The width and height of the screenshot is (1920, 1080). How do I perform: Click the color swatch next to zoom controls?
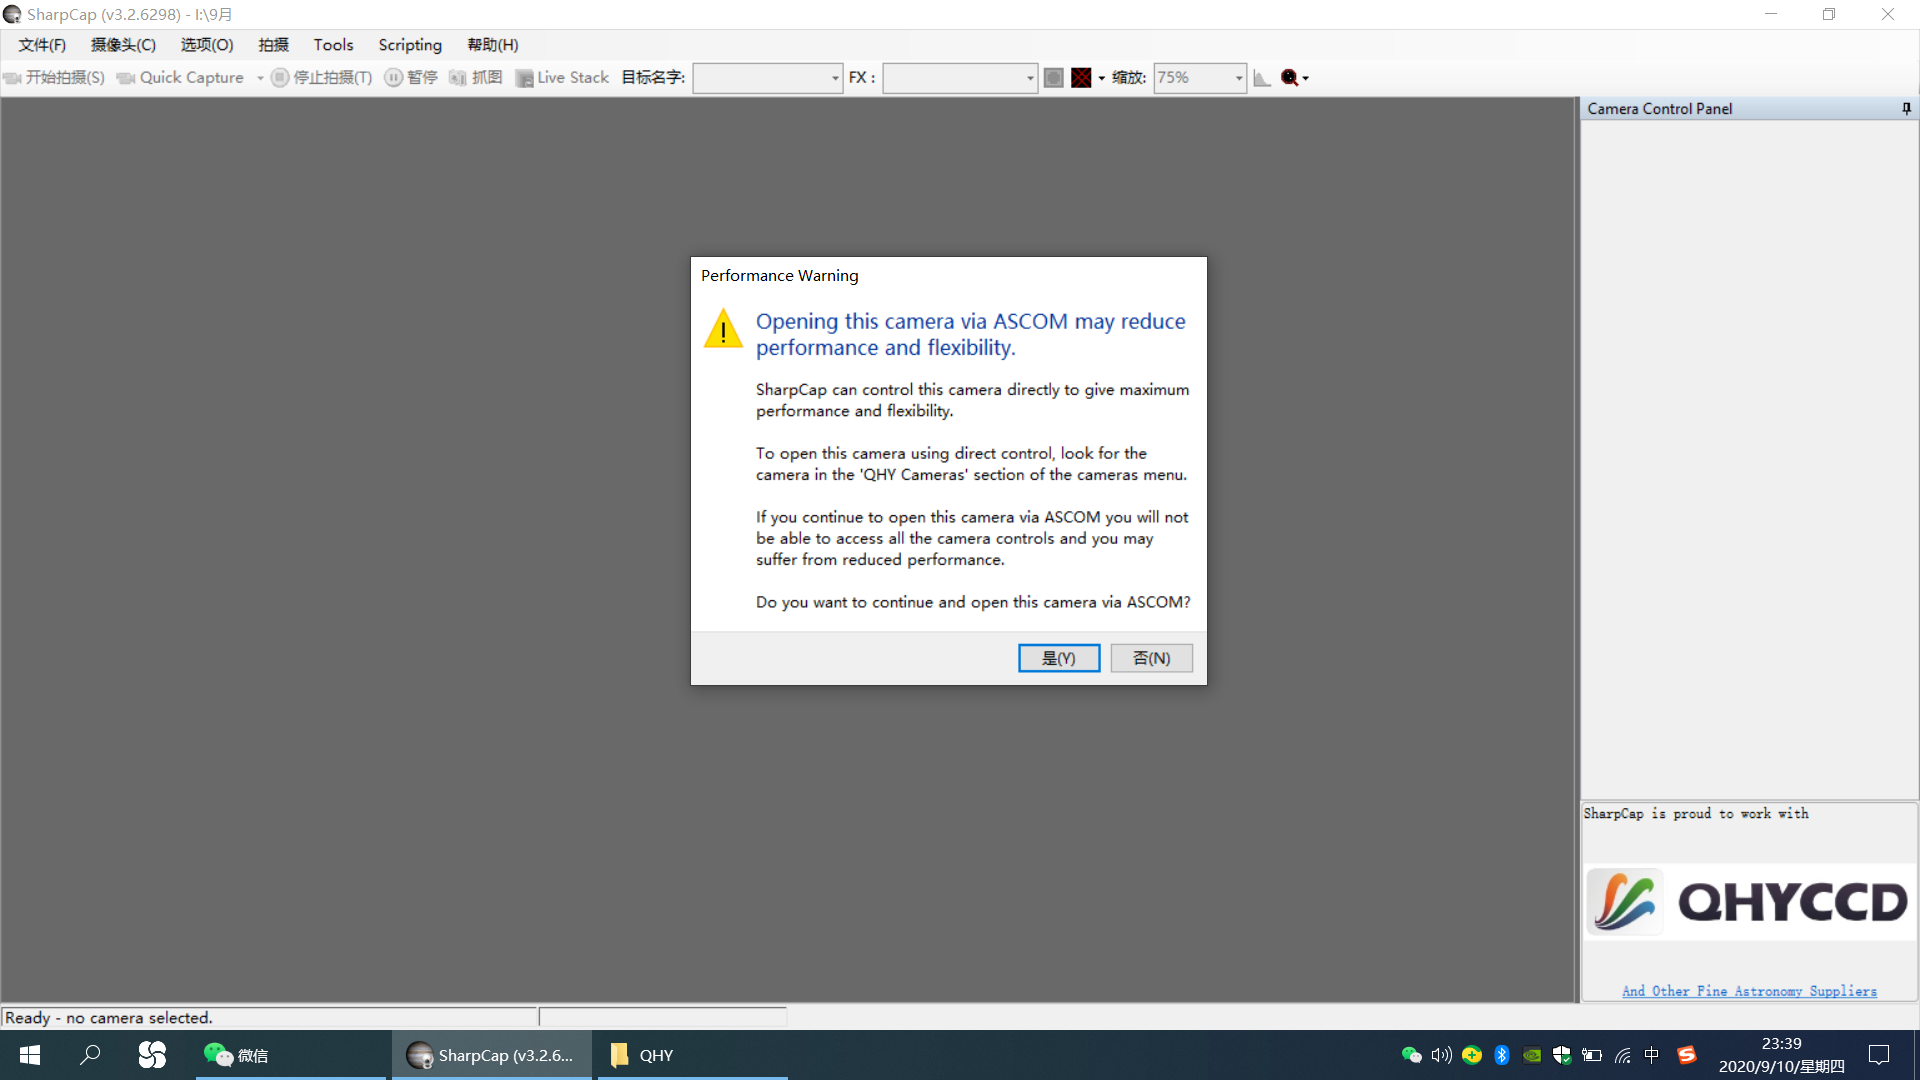1079,76
